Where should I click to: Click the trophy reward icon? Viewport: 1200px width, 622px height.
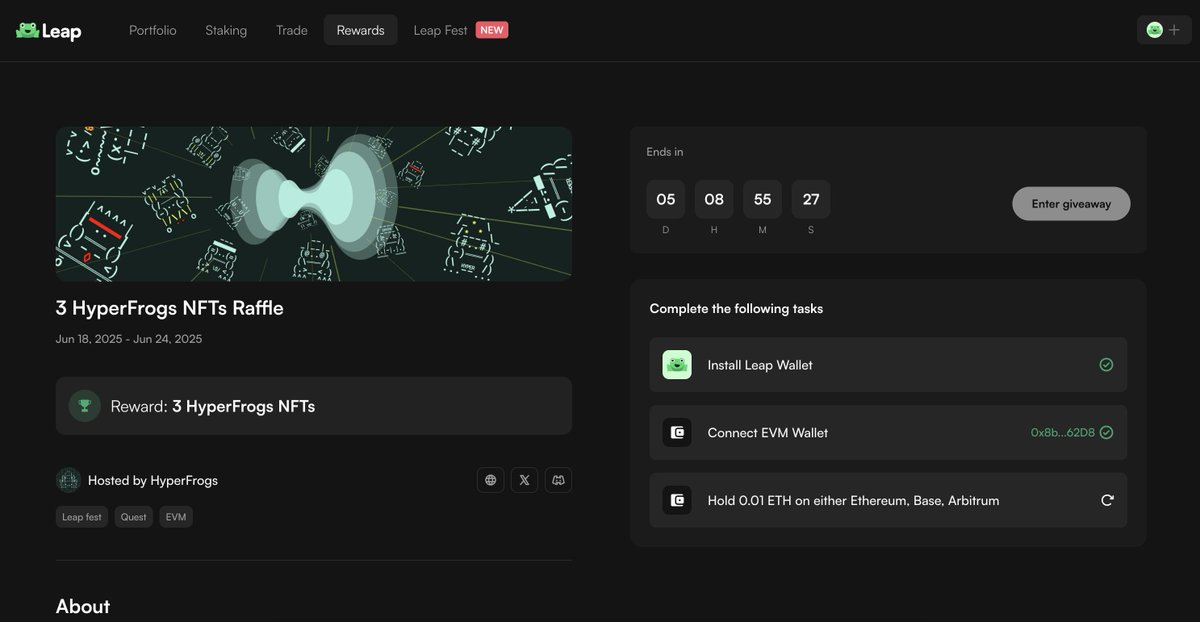point(85,405)
